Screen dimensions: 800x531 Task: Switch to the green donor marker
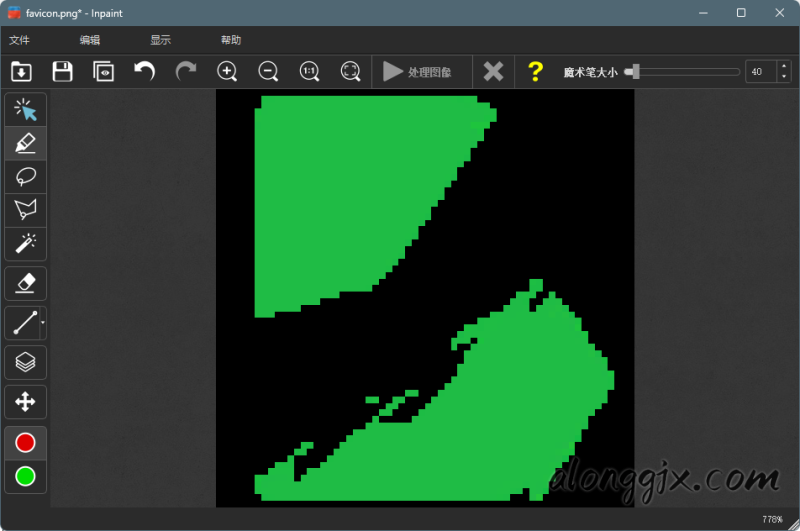click(x=26, y=476)
